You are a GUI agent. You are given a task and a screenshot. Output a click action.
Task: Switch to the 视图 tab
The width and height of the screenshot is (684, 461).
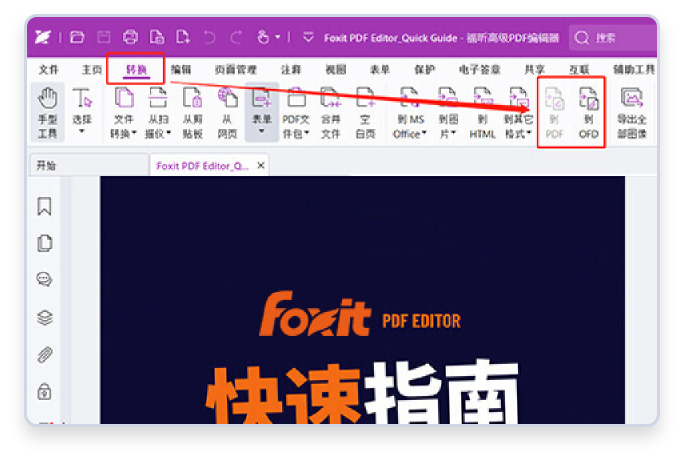(x=335, y=69)
